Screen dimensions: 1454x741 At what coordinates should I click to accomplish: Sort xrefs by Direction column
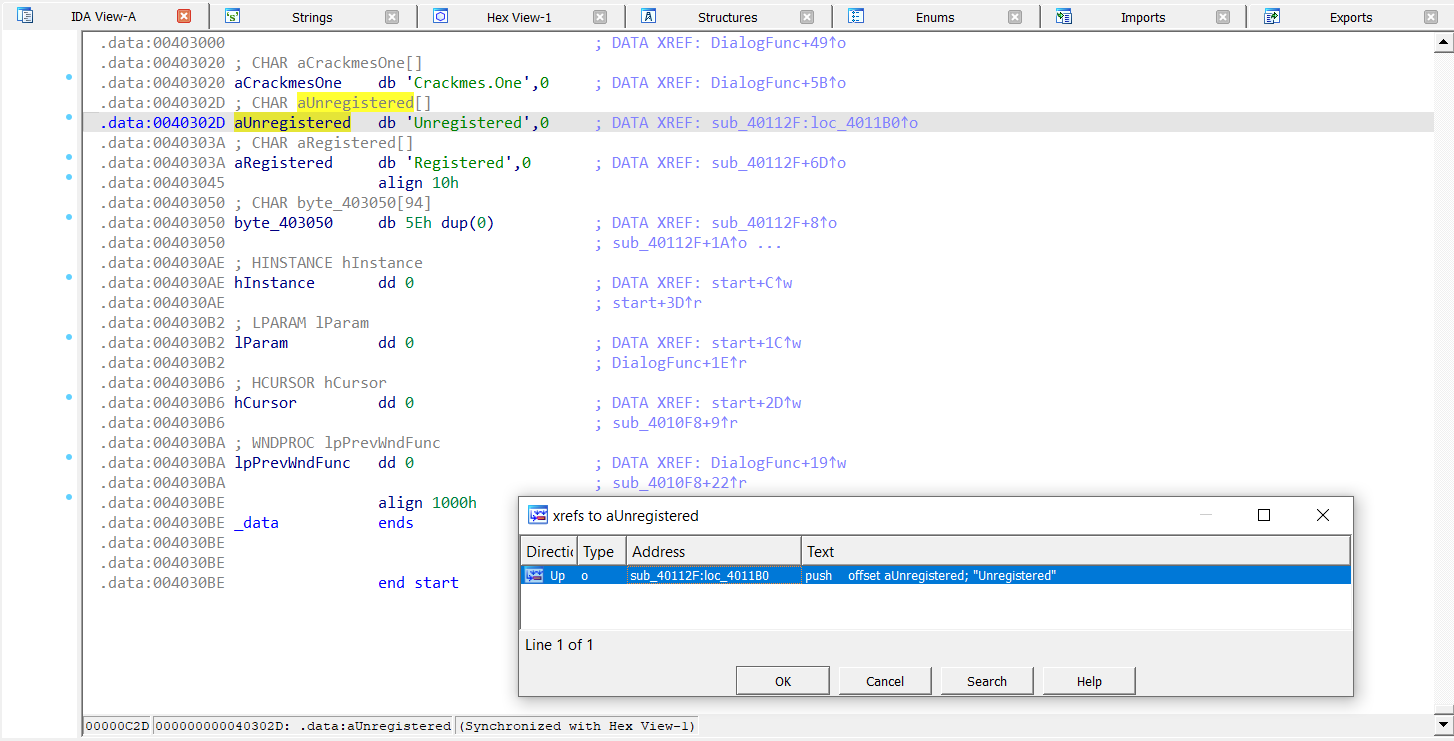click(x=549, y=551)
